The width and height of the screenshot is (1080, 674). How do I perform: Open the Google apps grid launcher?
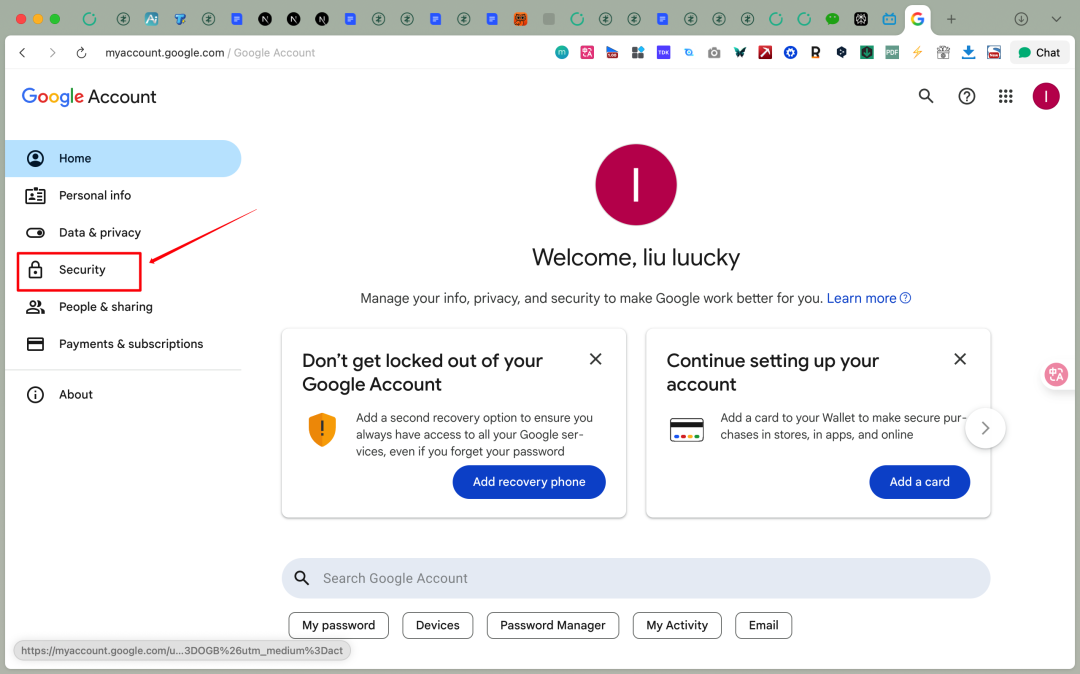(1006, 96)
